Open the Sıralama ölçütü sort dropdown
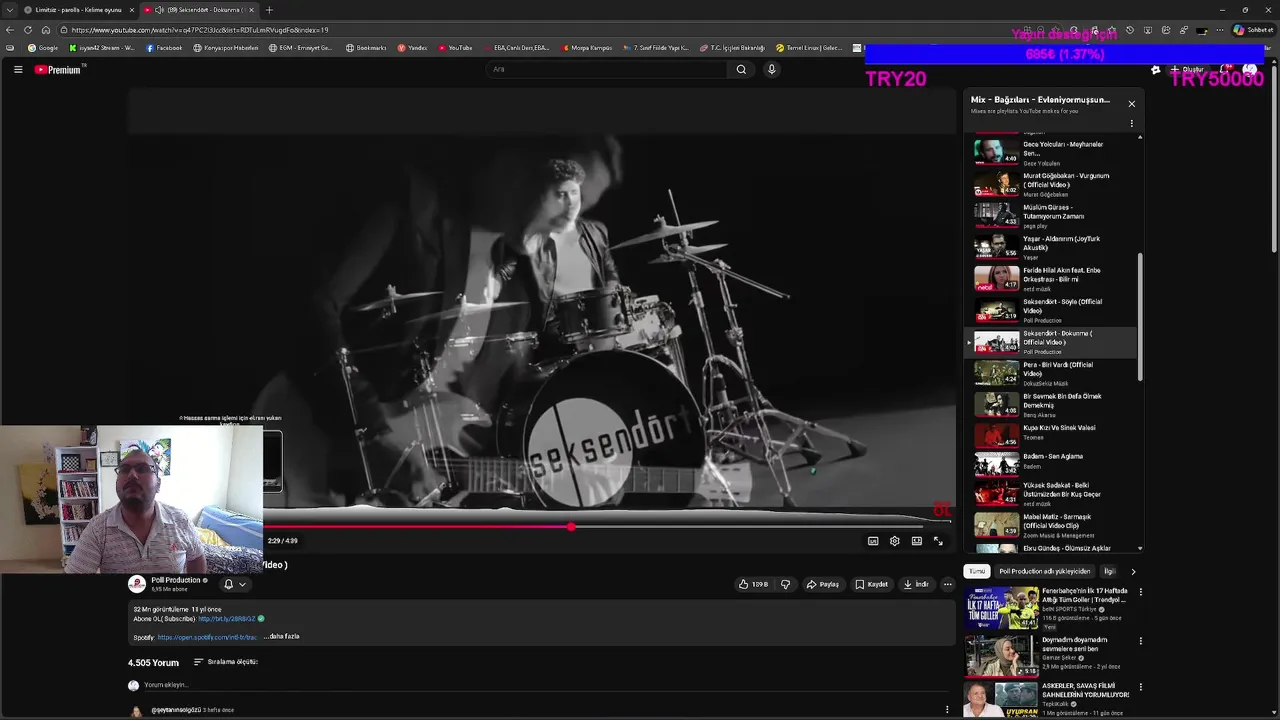 (226, 662)
